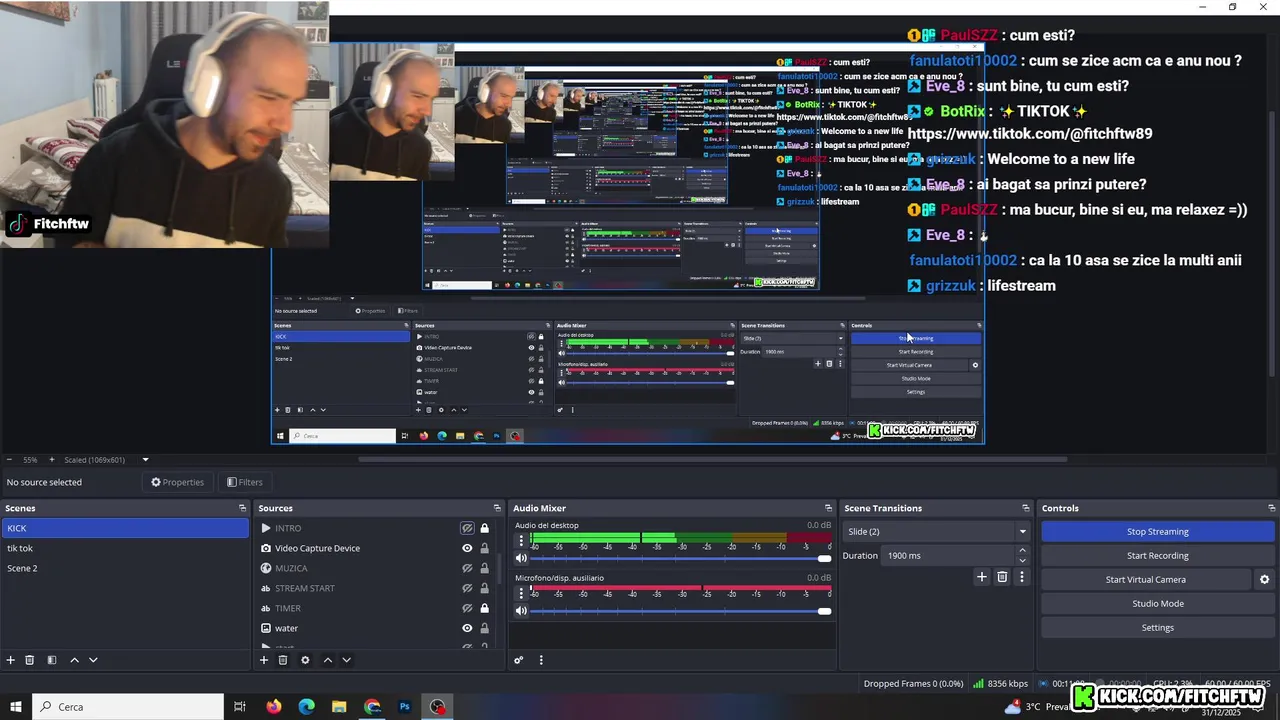Open virtual camera settings gear icon
Image resolution: width=1280 pixels, height=720 pixels.
pos(1264,580)
